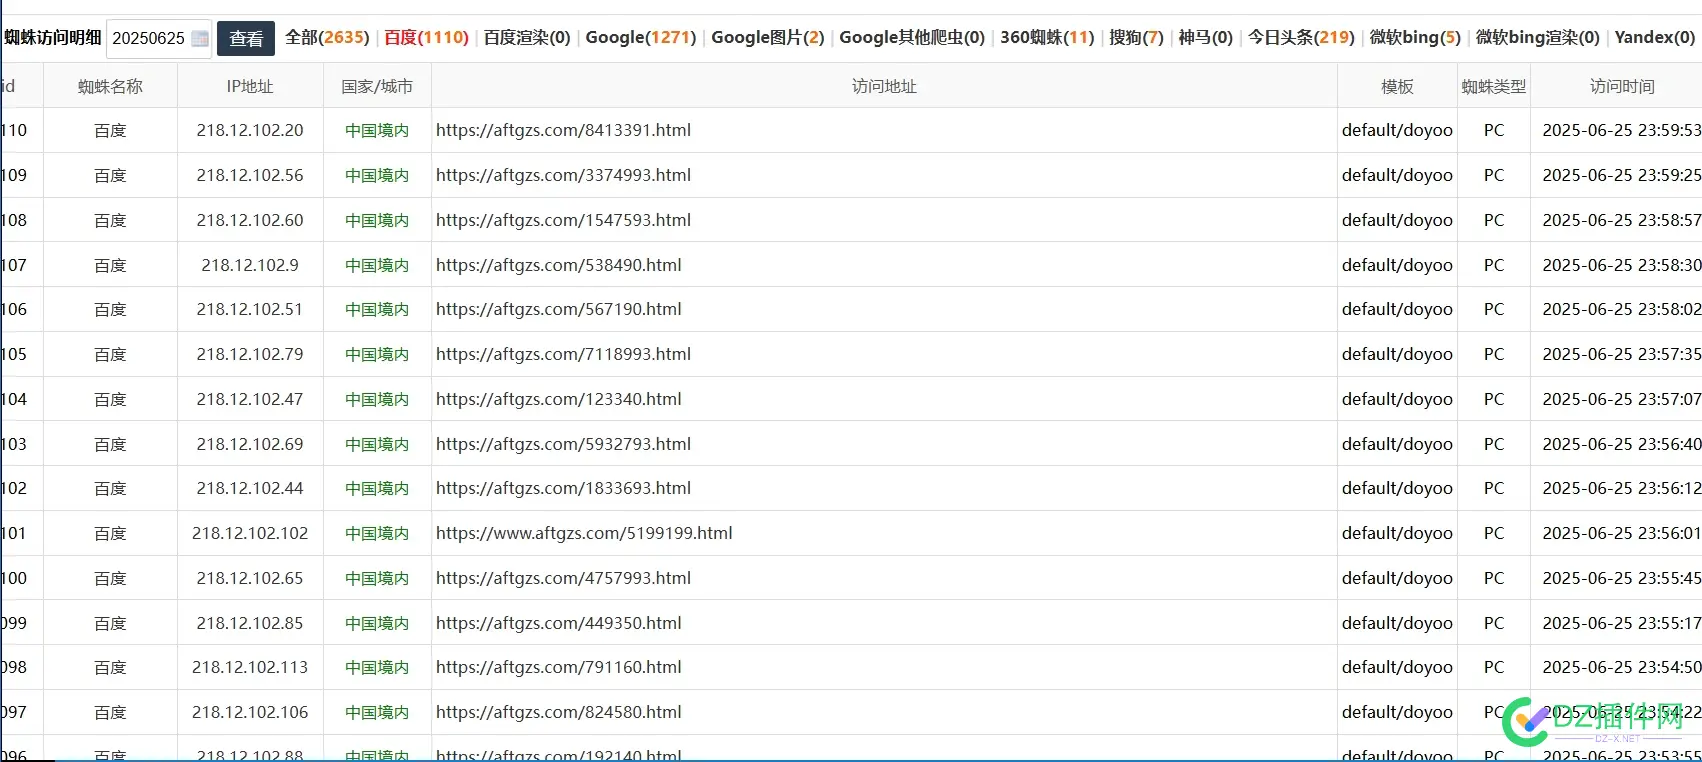
Task: Select the Yandex(0) filter
Action: click(x=1655, y=37)
